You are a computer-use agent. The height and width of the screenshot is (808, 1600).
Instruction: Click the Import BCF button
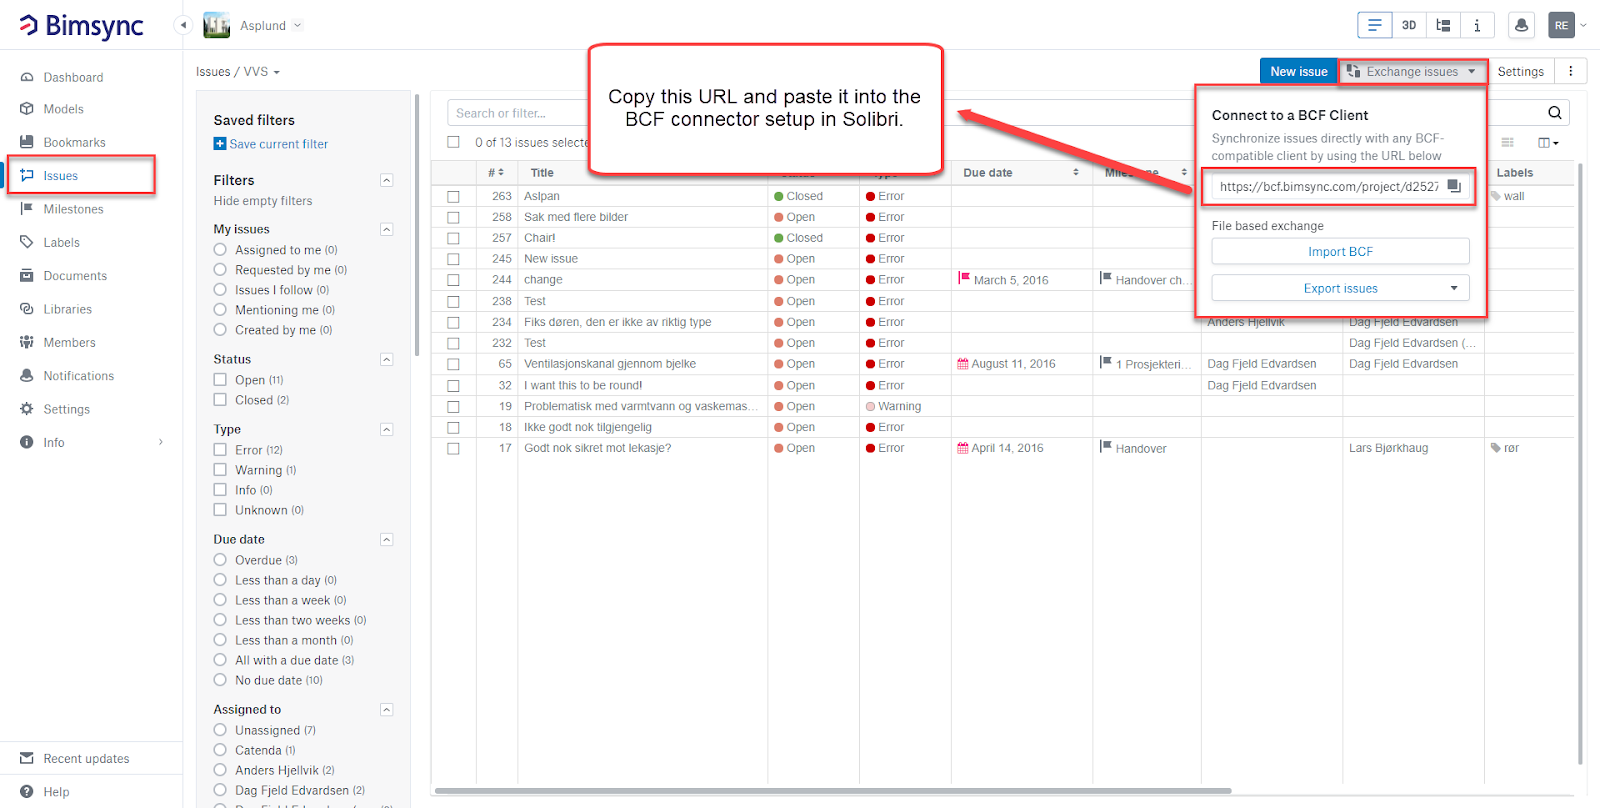(x=1340, y=251)
